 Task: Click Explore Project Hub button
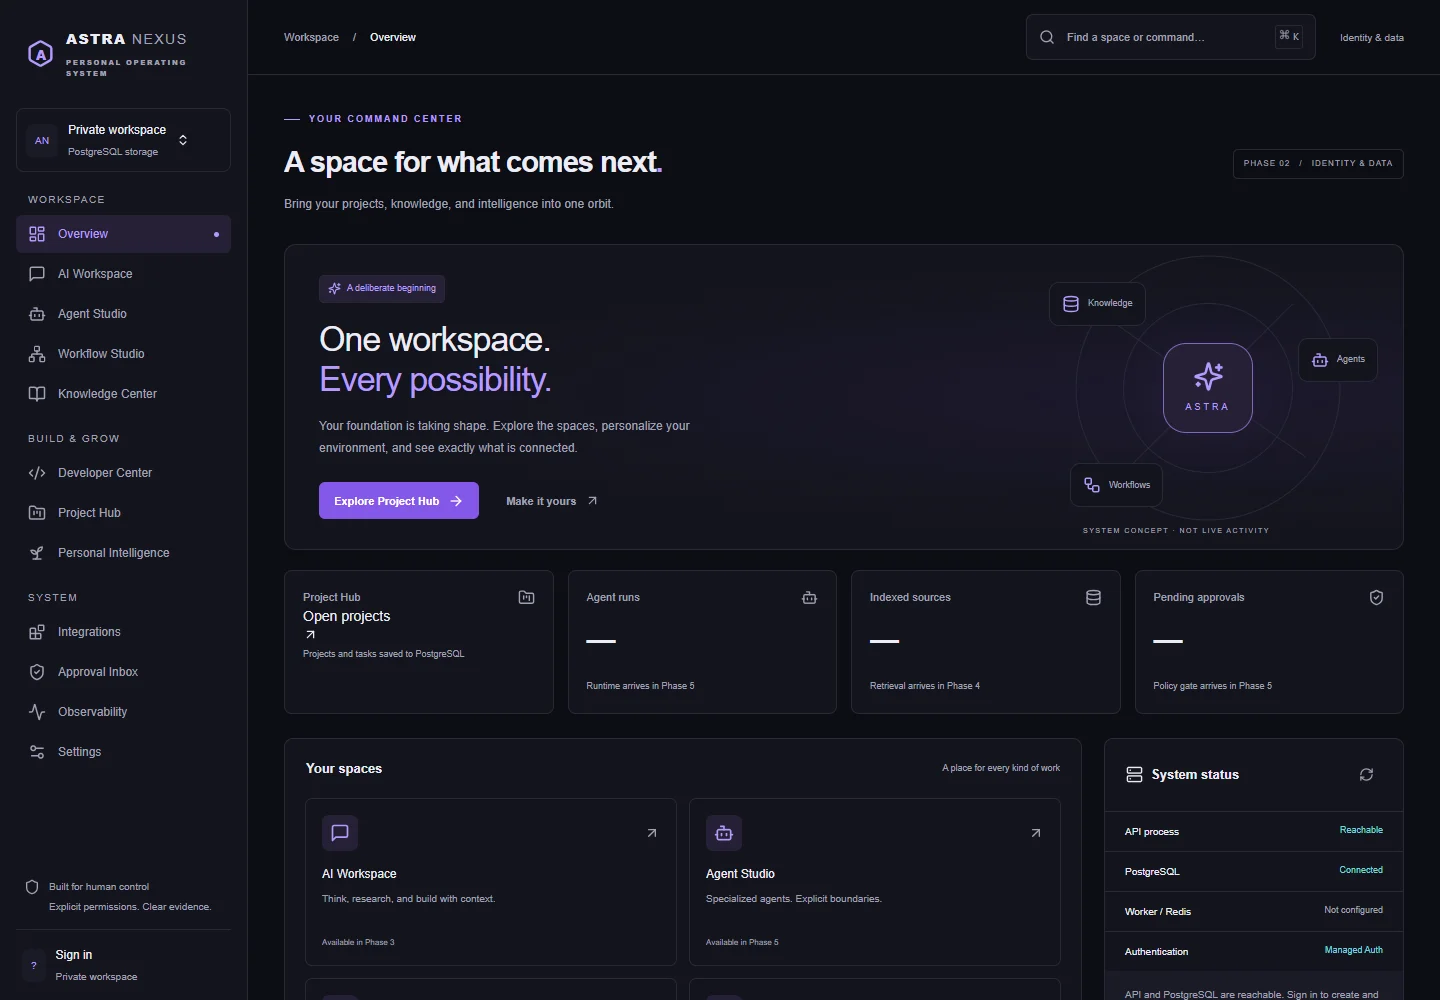[x=399, y=501]
